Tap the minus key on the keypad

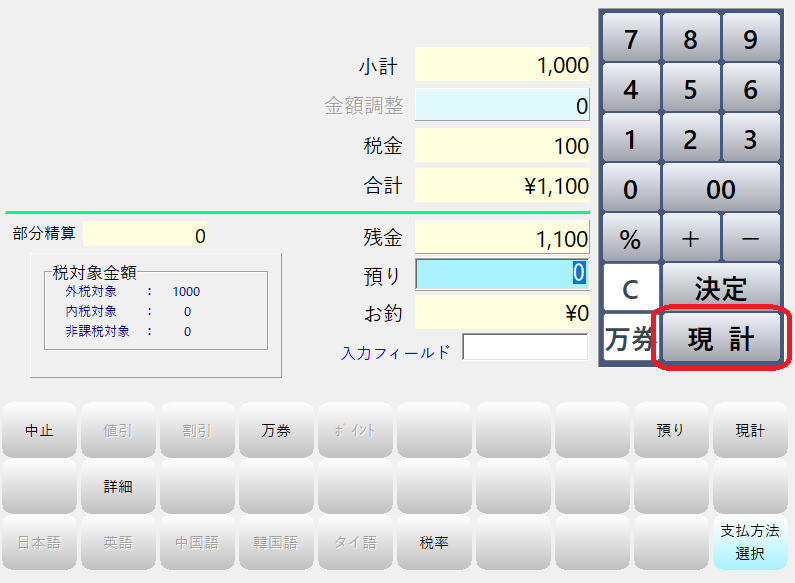coord(750,239)
